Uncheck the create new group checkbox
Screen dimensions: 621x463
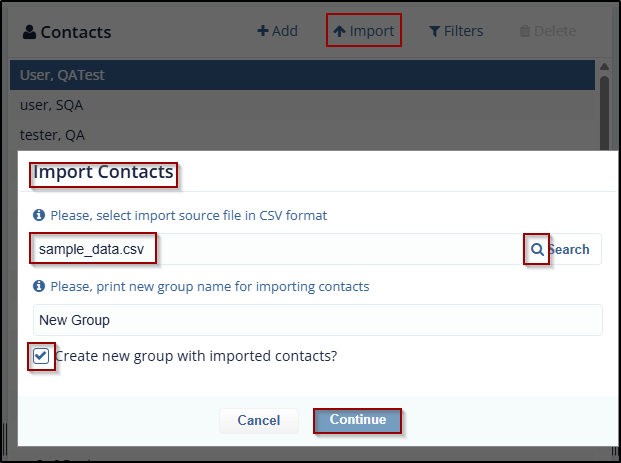point(41,355)
